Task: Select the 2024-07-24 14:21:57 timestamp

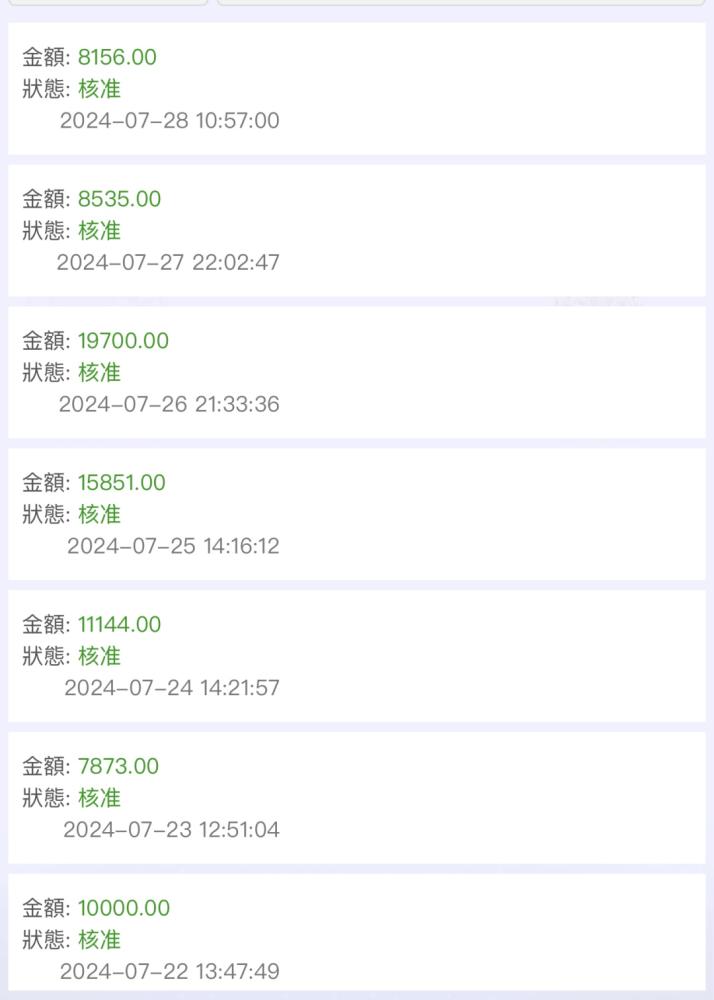Action: 172,688
